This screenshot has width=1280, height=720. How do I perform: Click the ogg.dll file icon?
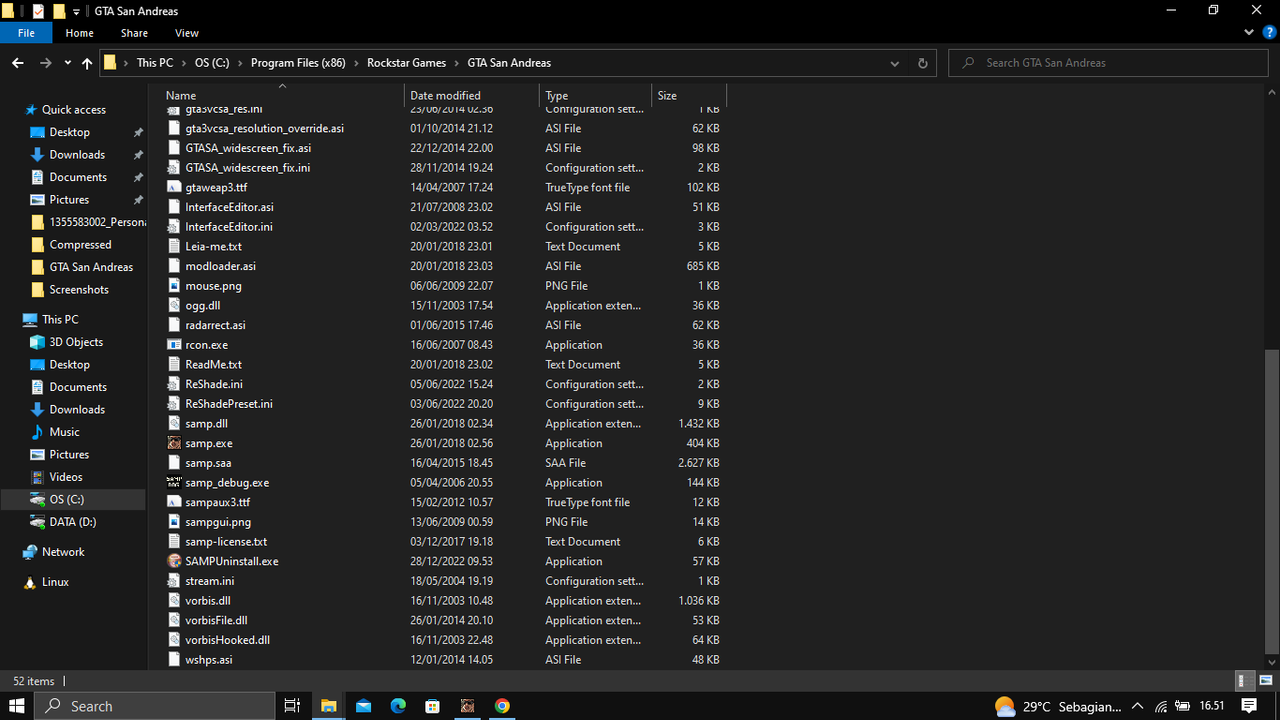pos(174,305)
